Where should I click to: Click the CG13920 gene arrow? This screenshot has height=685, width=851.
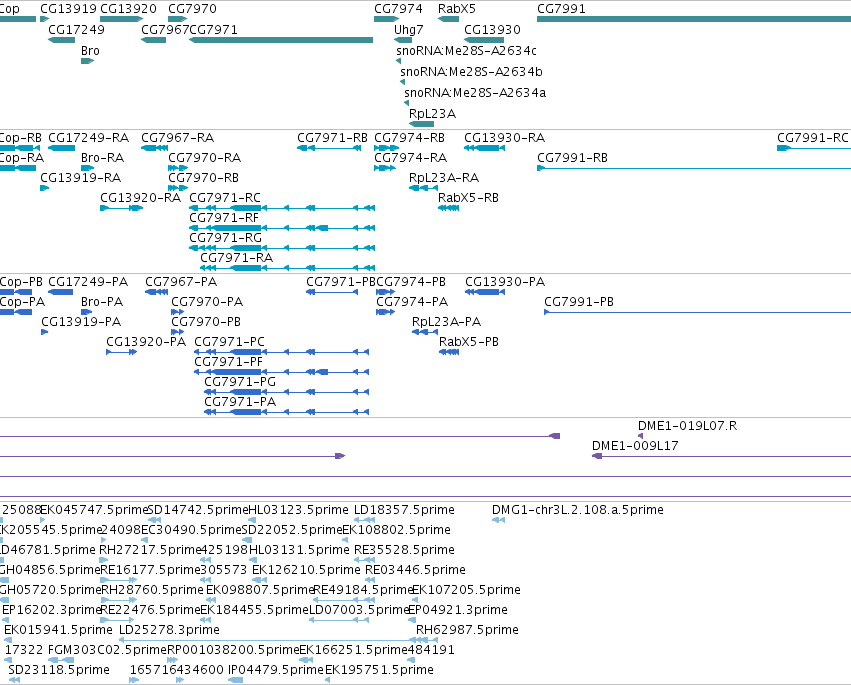(122, 19)
